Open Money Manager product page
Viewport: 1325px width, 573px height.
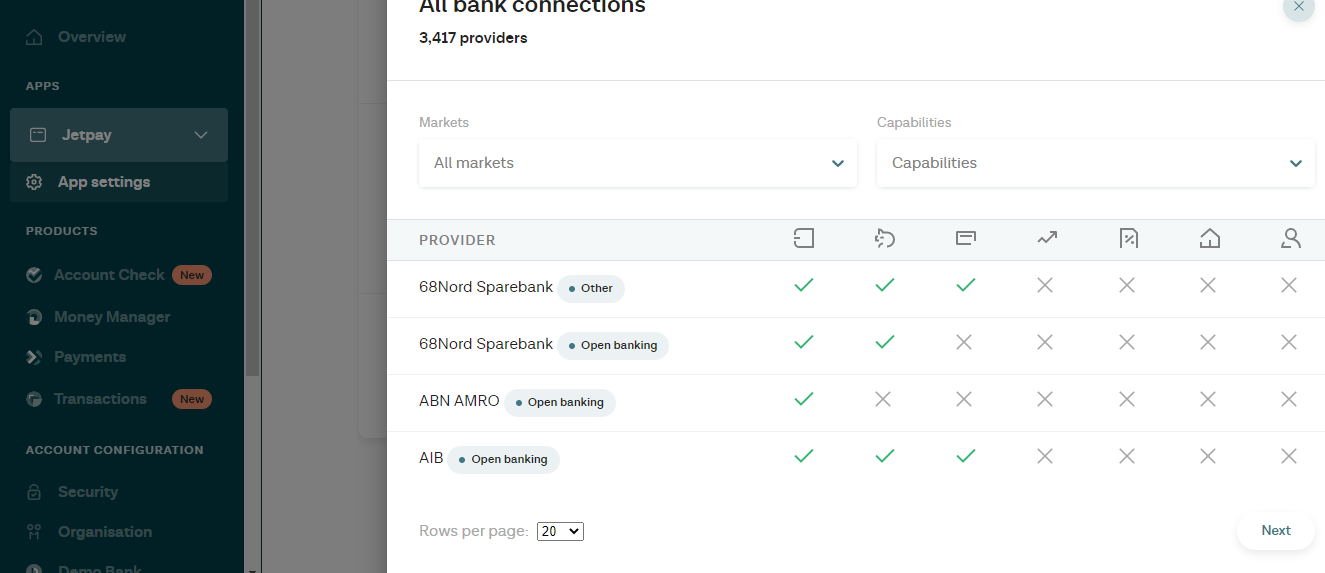coord(111,317)
